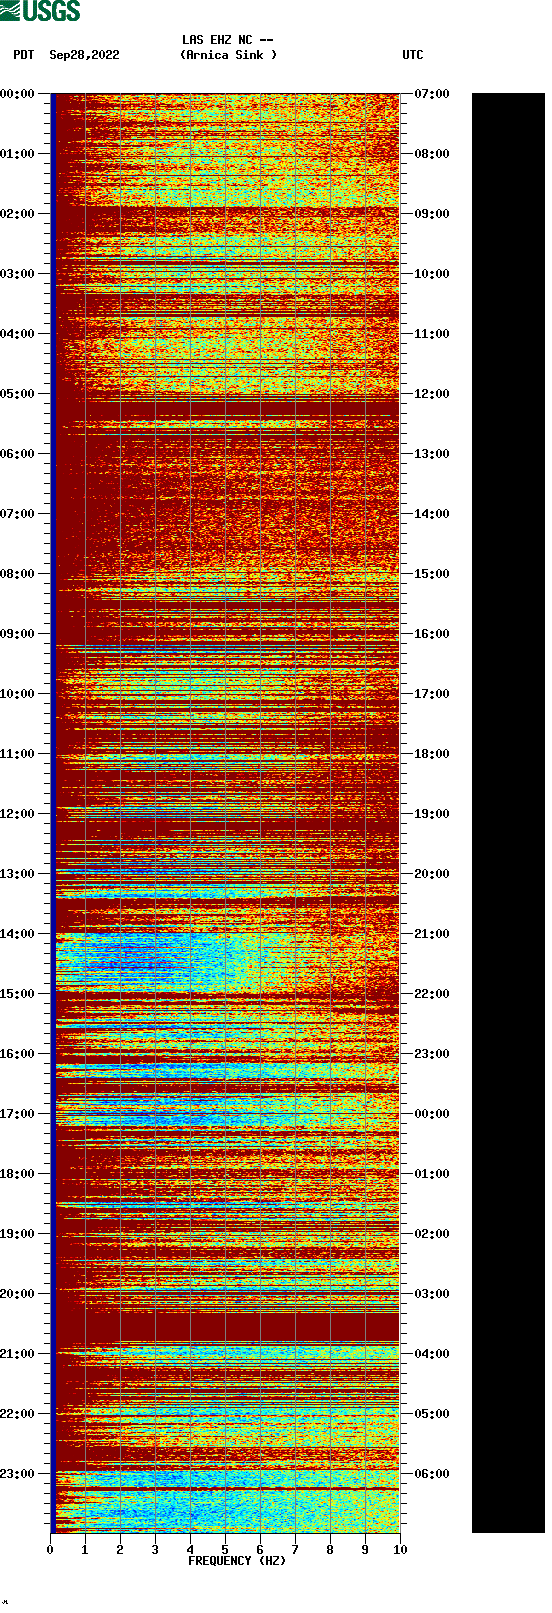Screen dimensions: 552x1613
Task: Click the 17:00 PDT time label
Action: coord(17,1114)
